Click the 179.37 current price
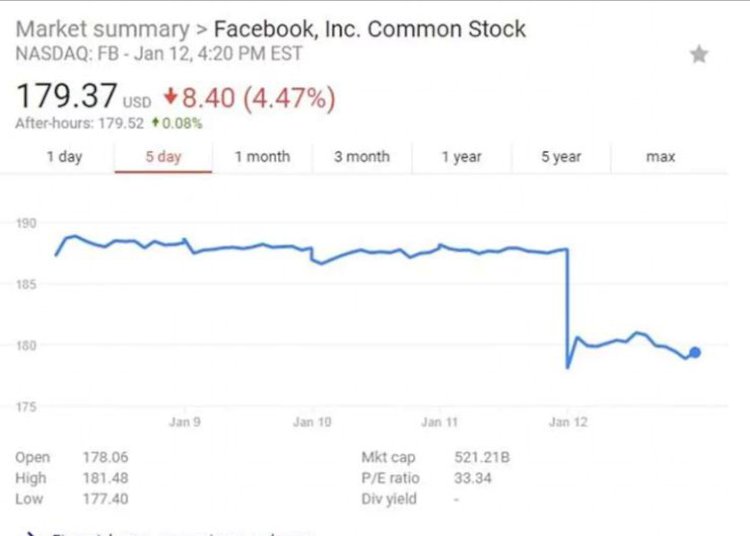The height and width of the screenshot is (536, 750). [x=65, y=98]
